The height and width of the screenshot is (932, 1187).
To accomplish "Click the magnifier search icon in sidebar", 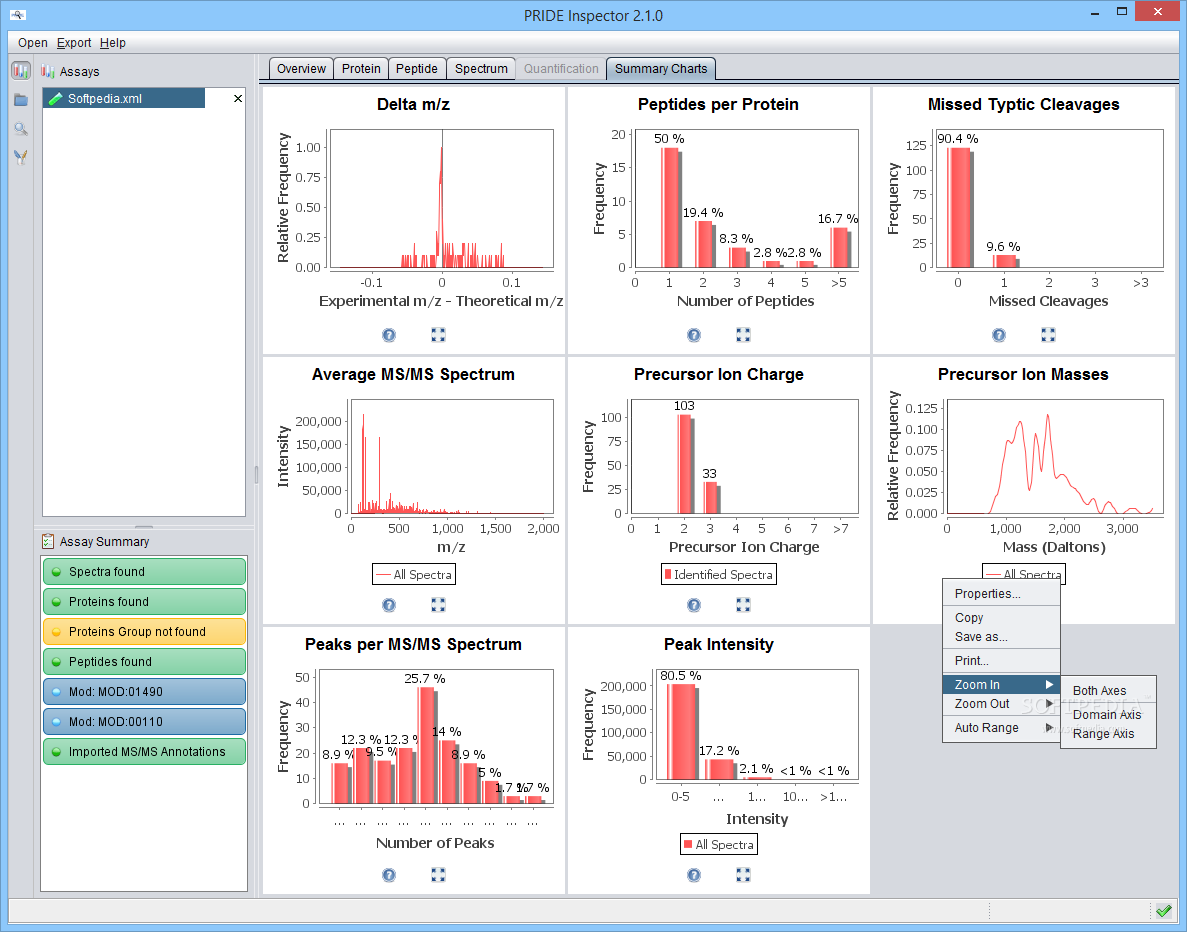I will click(x=20, y=129).
